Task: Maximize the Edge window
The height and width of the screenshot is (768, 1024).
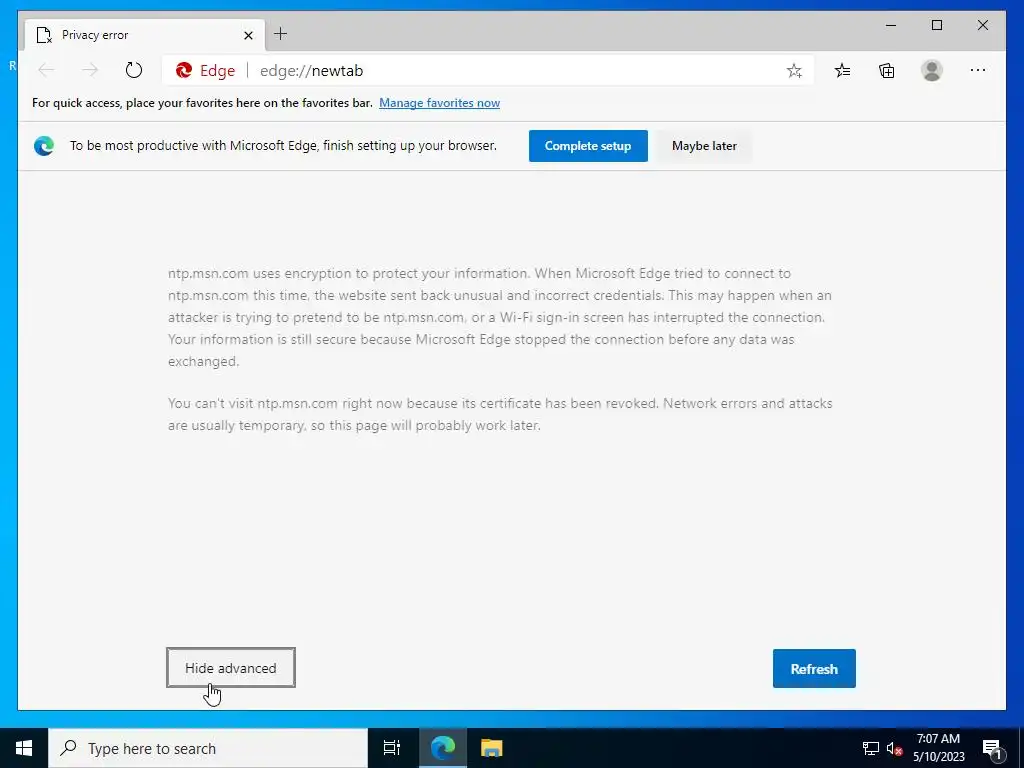Action: (937, 25)
